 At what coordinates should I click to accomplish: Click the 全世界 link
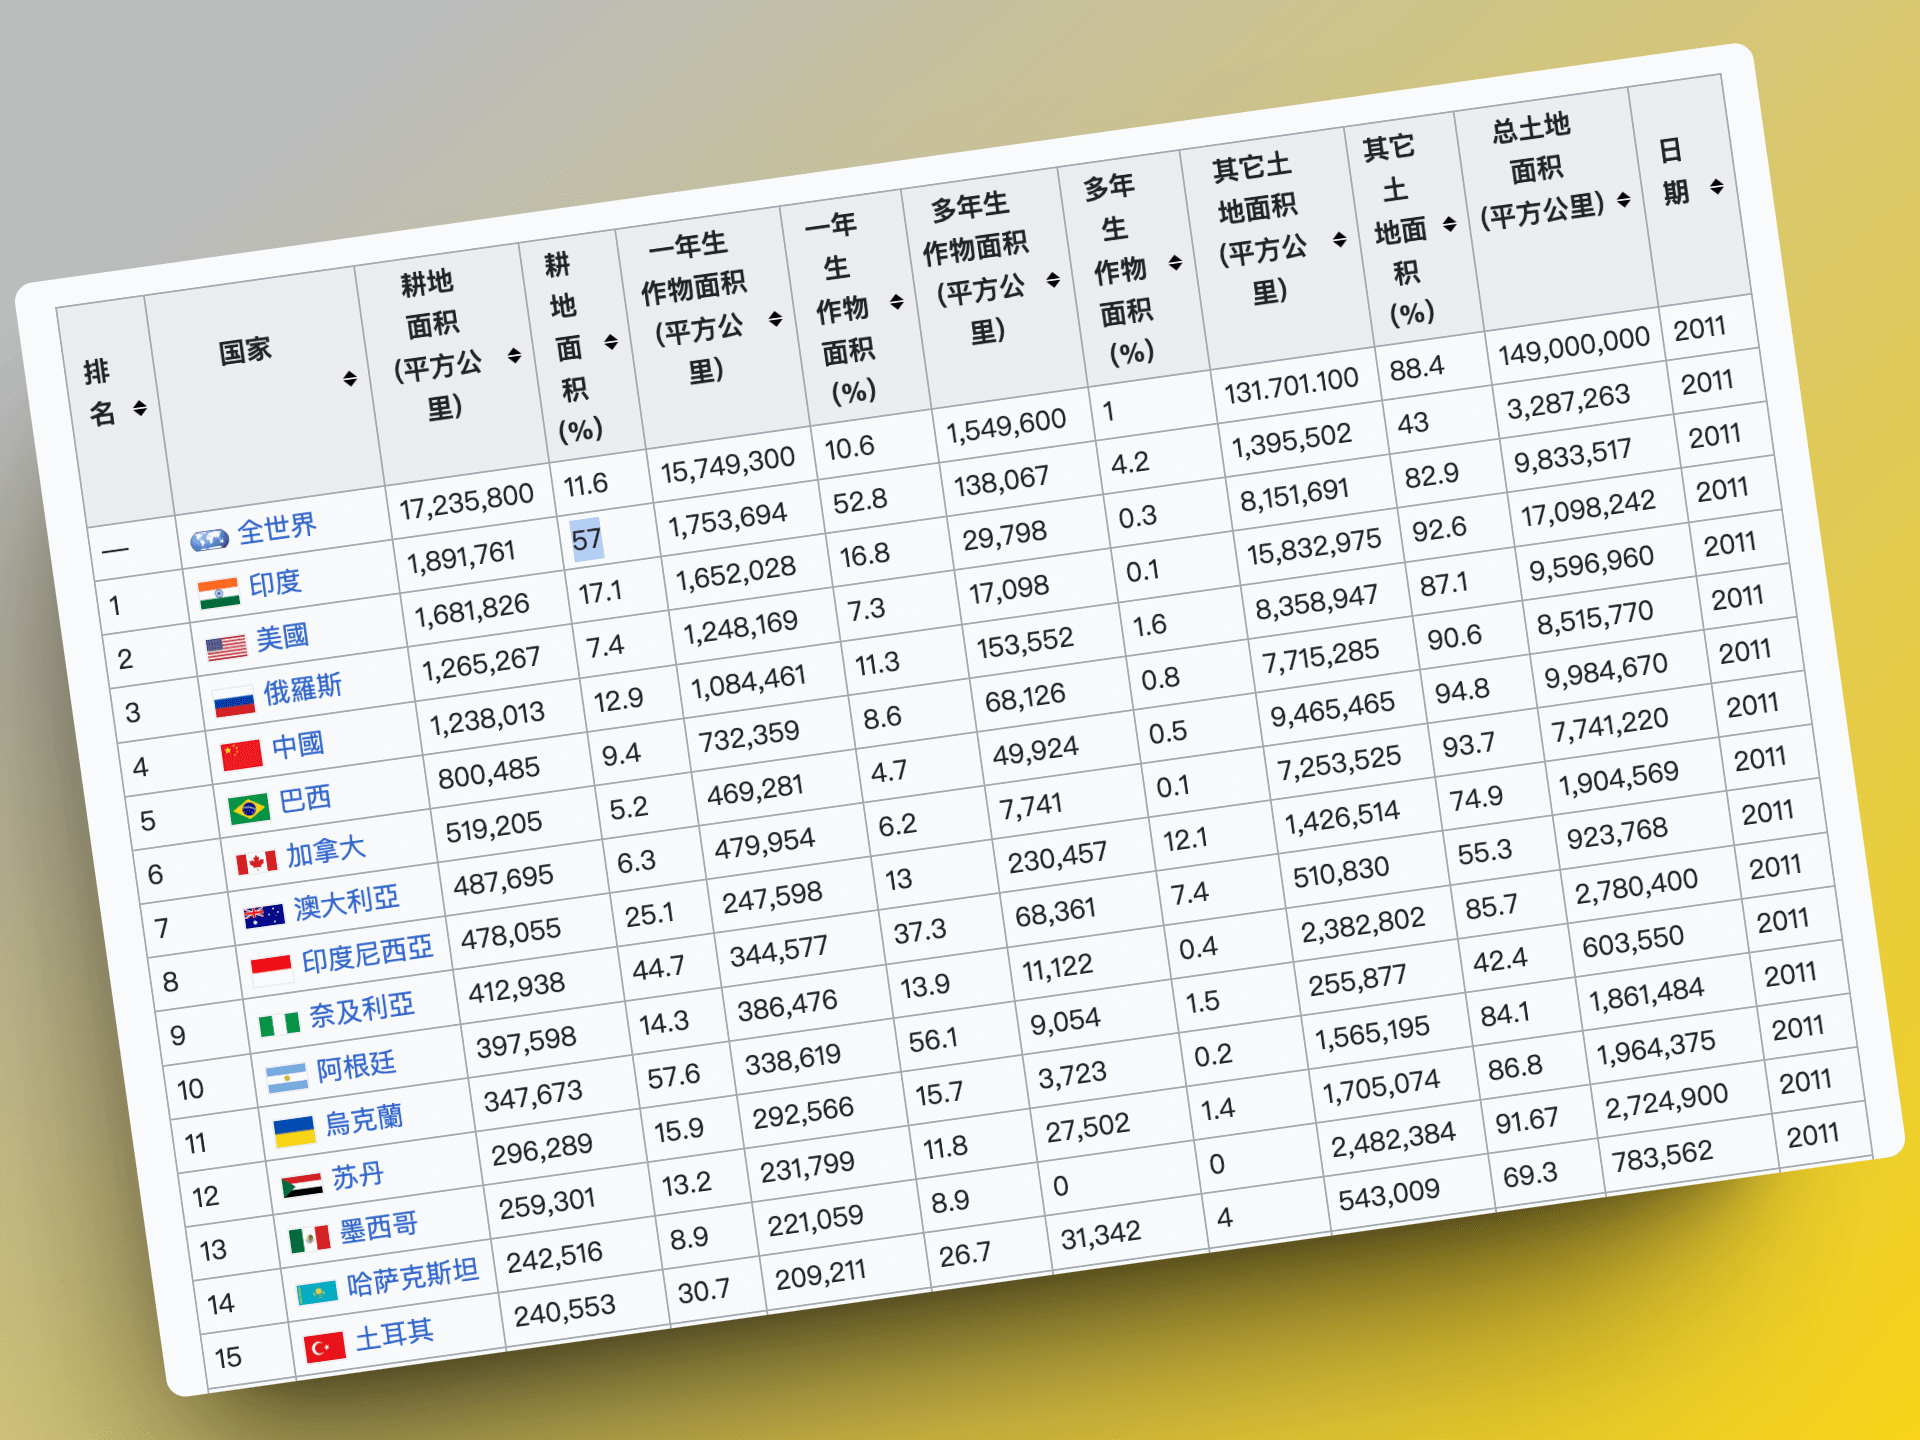pos(276,529)
